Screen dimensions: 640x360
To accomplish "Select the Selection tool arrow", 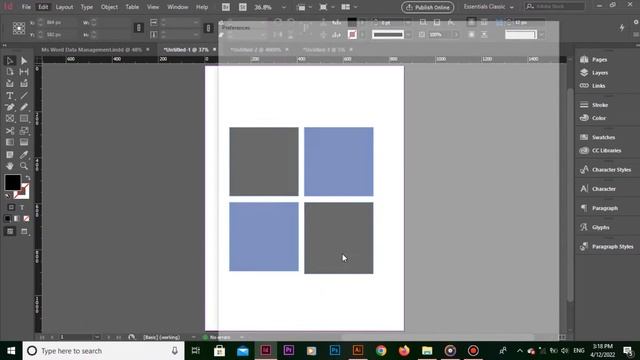I will (x=10, y=61).
